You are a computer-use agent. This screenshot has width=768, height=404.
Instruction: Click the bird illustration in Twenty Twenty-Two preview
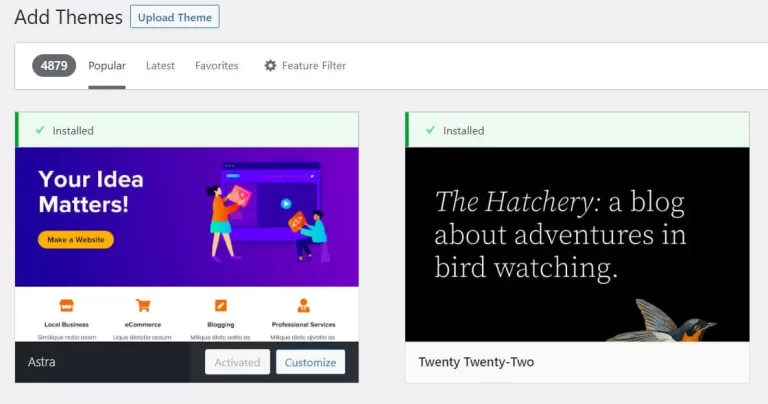[x=661, y=320]
